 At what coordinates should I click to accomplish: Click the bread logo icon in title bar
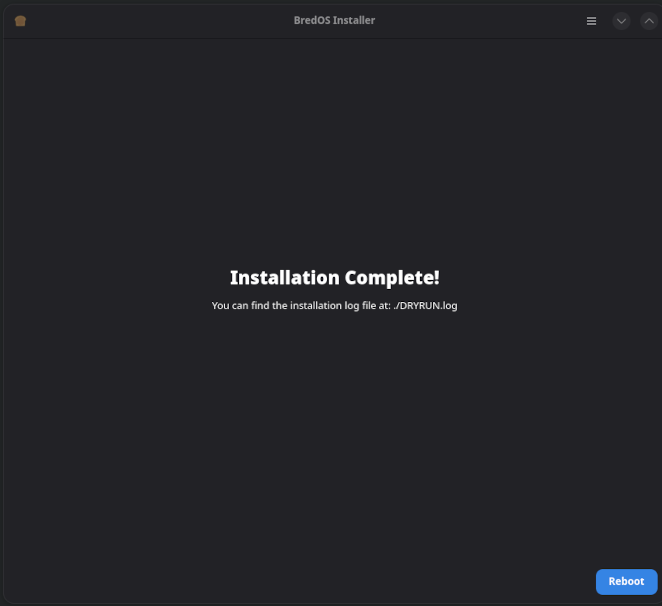(x=20, y=20)
